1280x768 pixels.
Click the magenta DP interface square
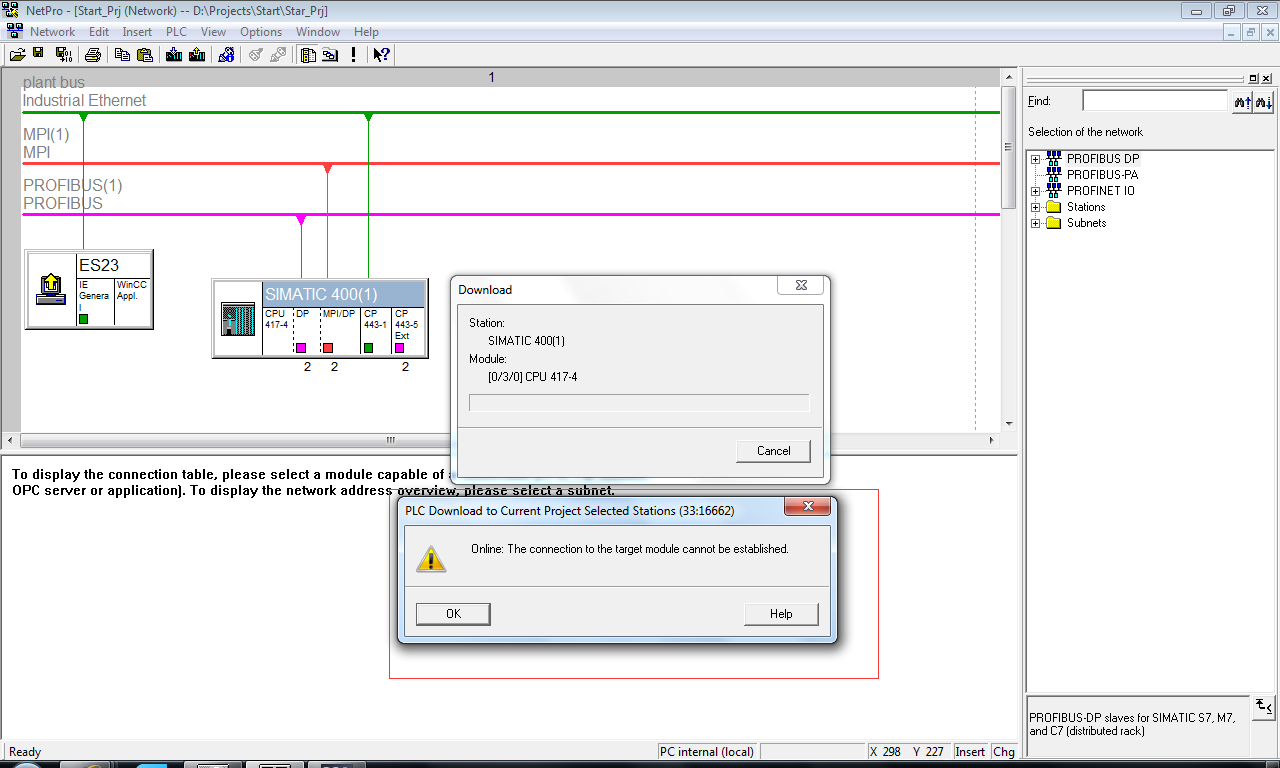tap(300, 348)
